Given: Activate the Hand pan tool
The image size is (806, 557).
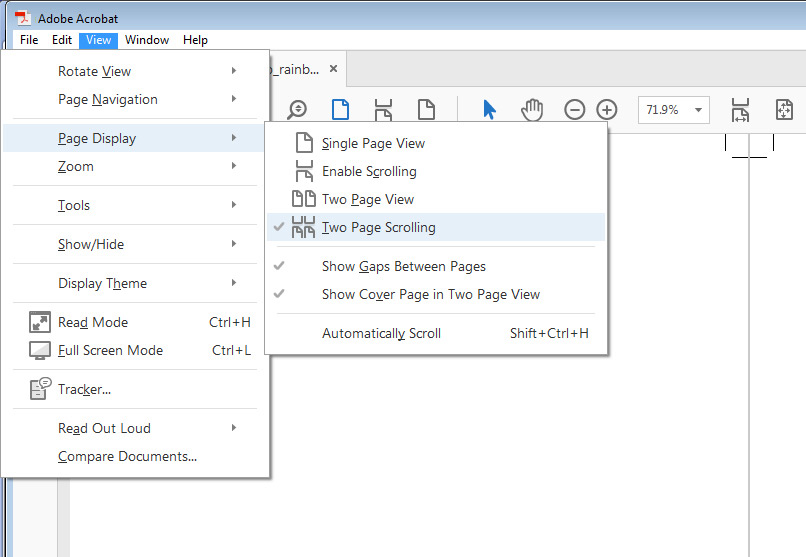Looking at the screenshot, I should pos(531,110).
